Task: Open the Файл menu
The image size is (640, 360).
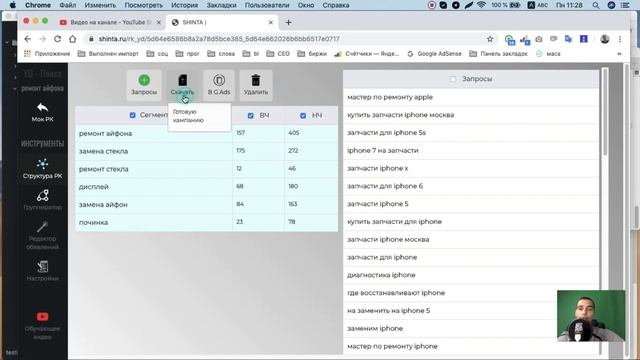Action: coord(68,5)
